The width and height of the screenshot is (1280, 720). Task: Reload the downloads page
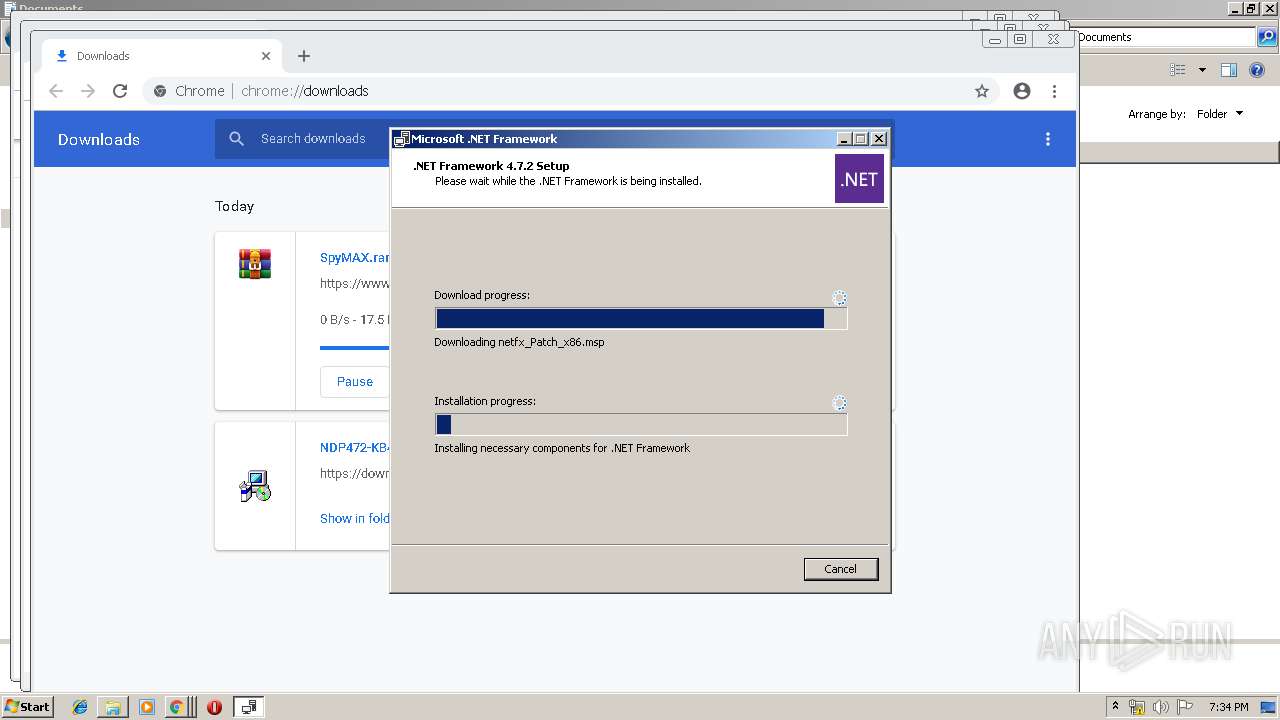120,91
